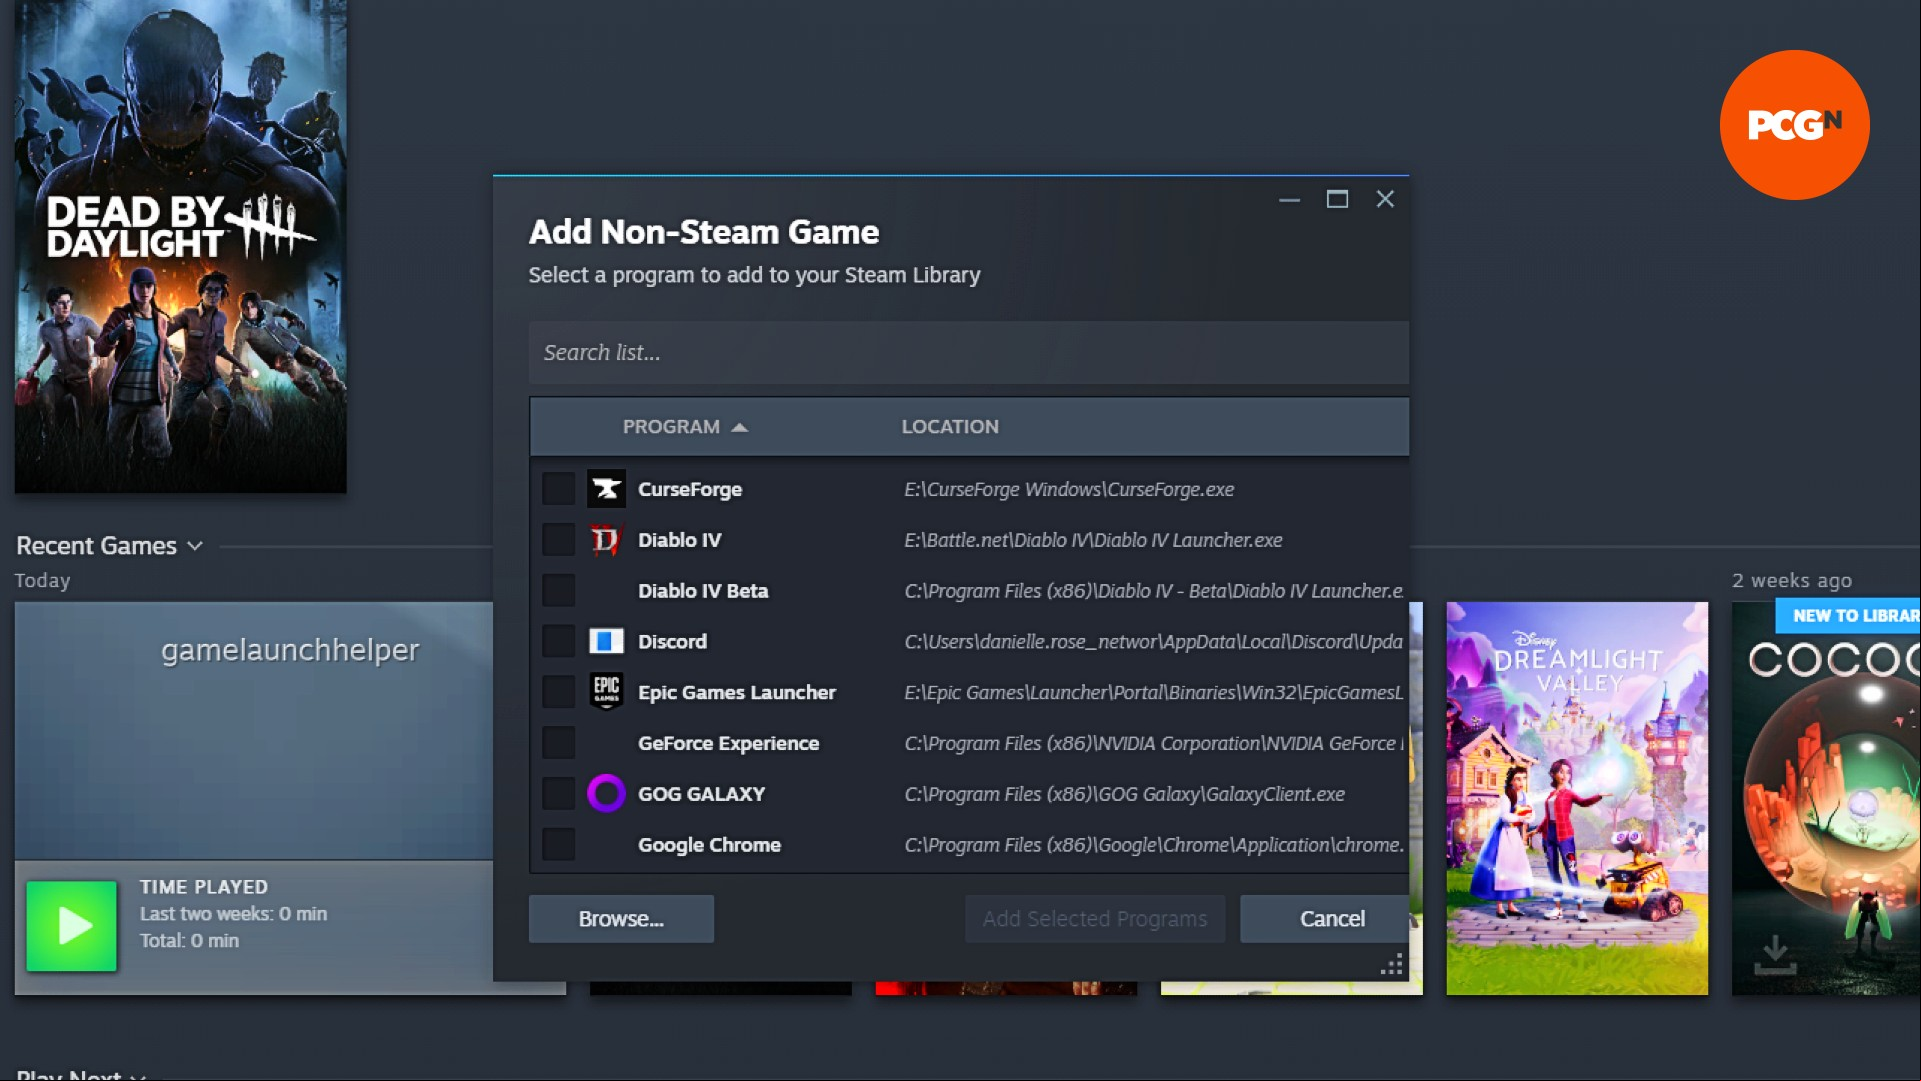Click the Discord program icon
Viewport: 1921px width, 1081px height.
[x=606, y=641]
